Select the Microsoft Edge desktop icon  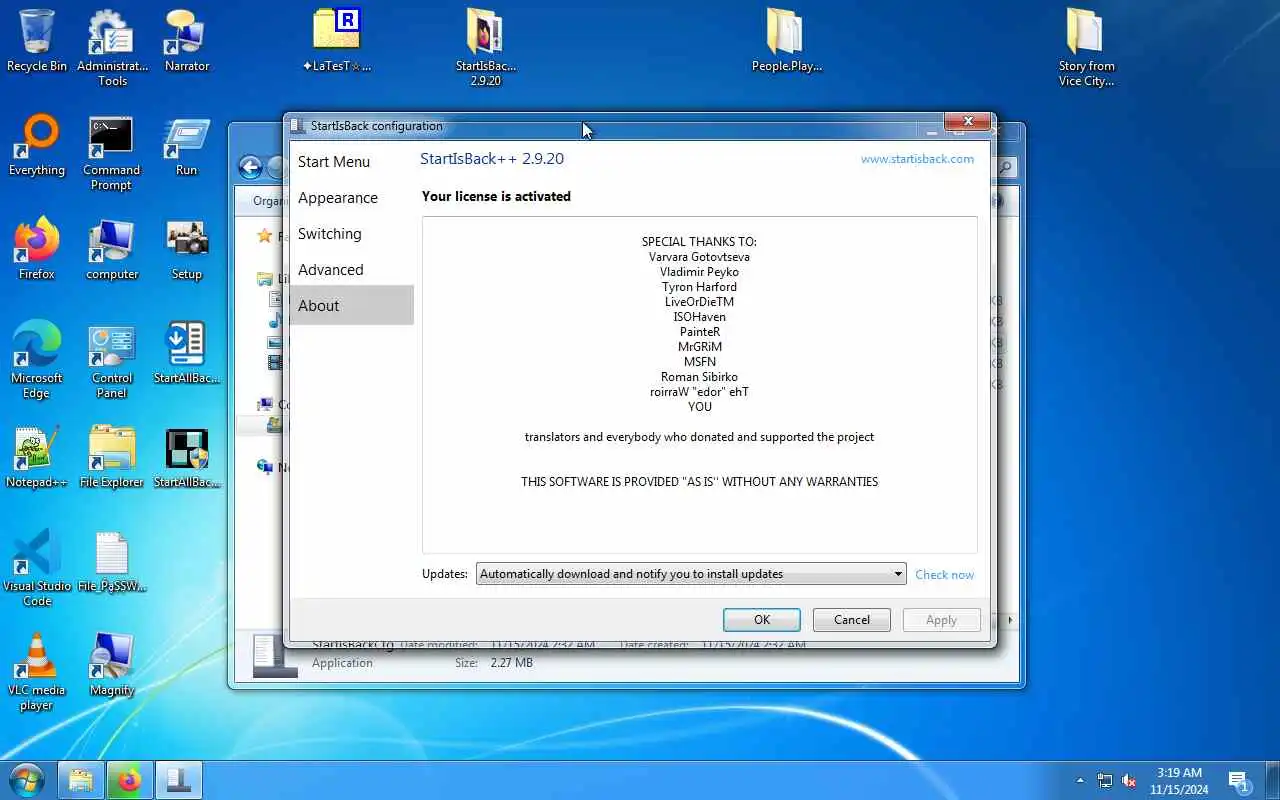[37, 359]
